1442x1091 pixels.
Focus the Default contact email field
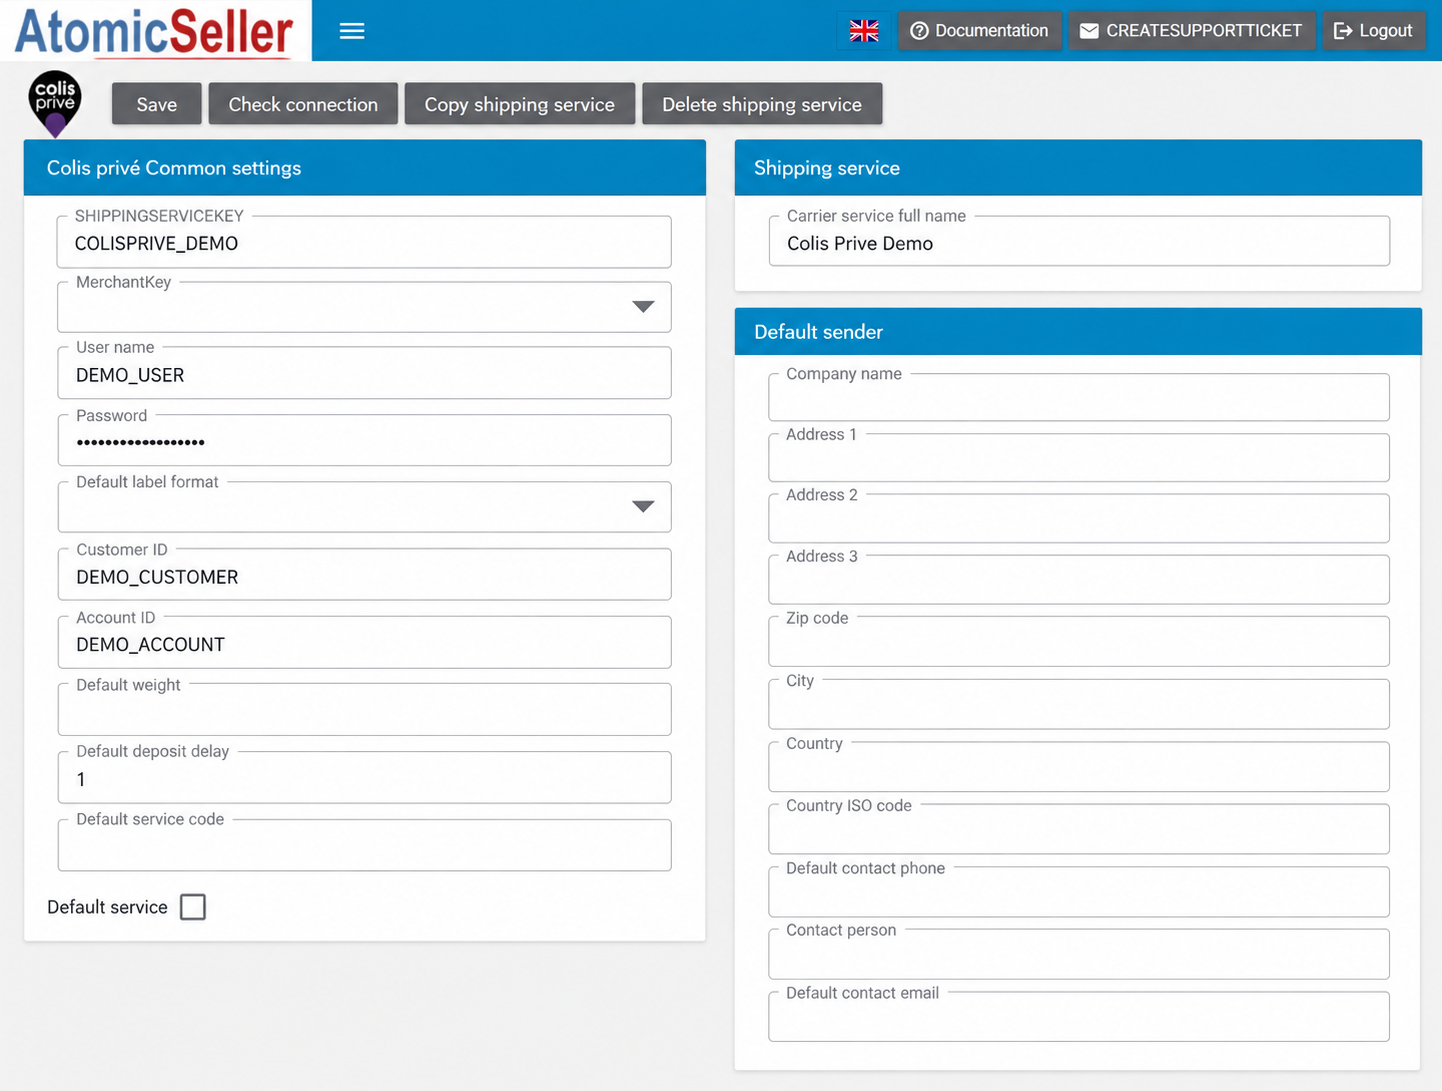click(1079, 1017)
